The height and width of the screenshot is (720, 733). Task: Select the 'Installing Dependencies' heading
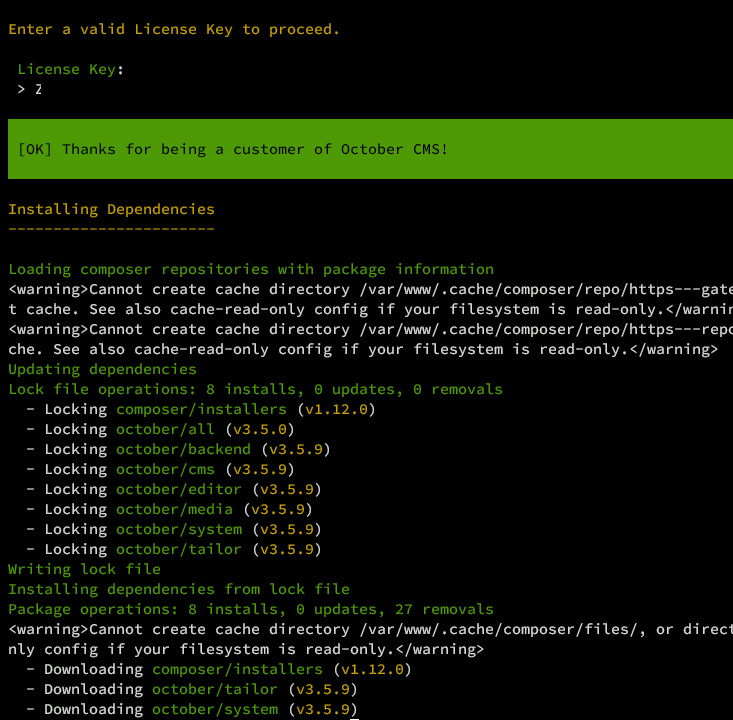click(x=111, y=209)
